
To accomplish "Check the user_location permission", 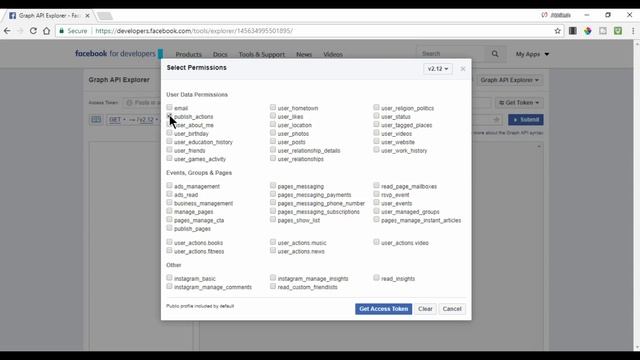I will [x=273, y=124].
